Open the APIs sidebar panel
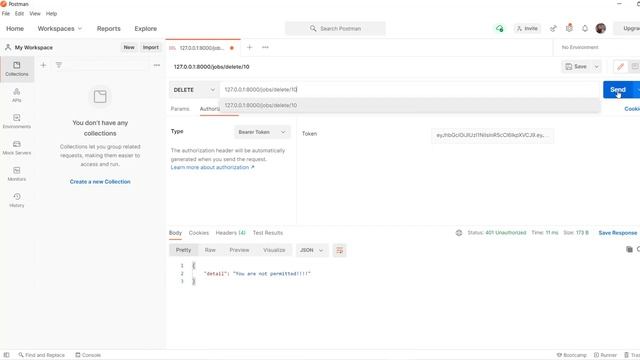The image size is (640, 360). click(17, 95)
